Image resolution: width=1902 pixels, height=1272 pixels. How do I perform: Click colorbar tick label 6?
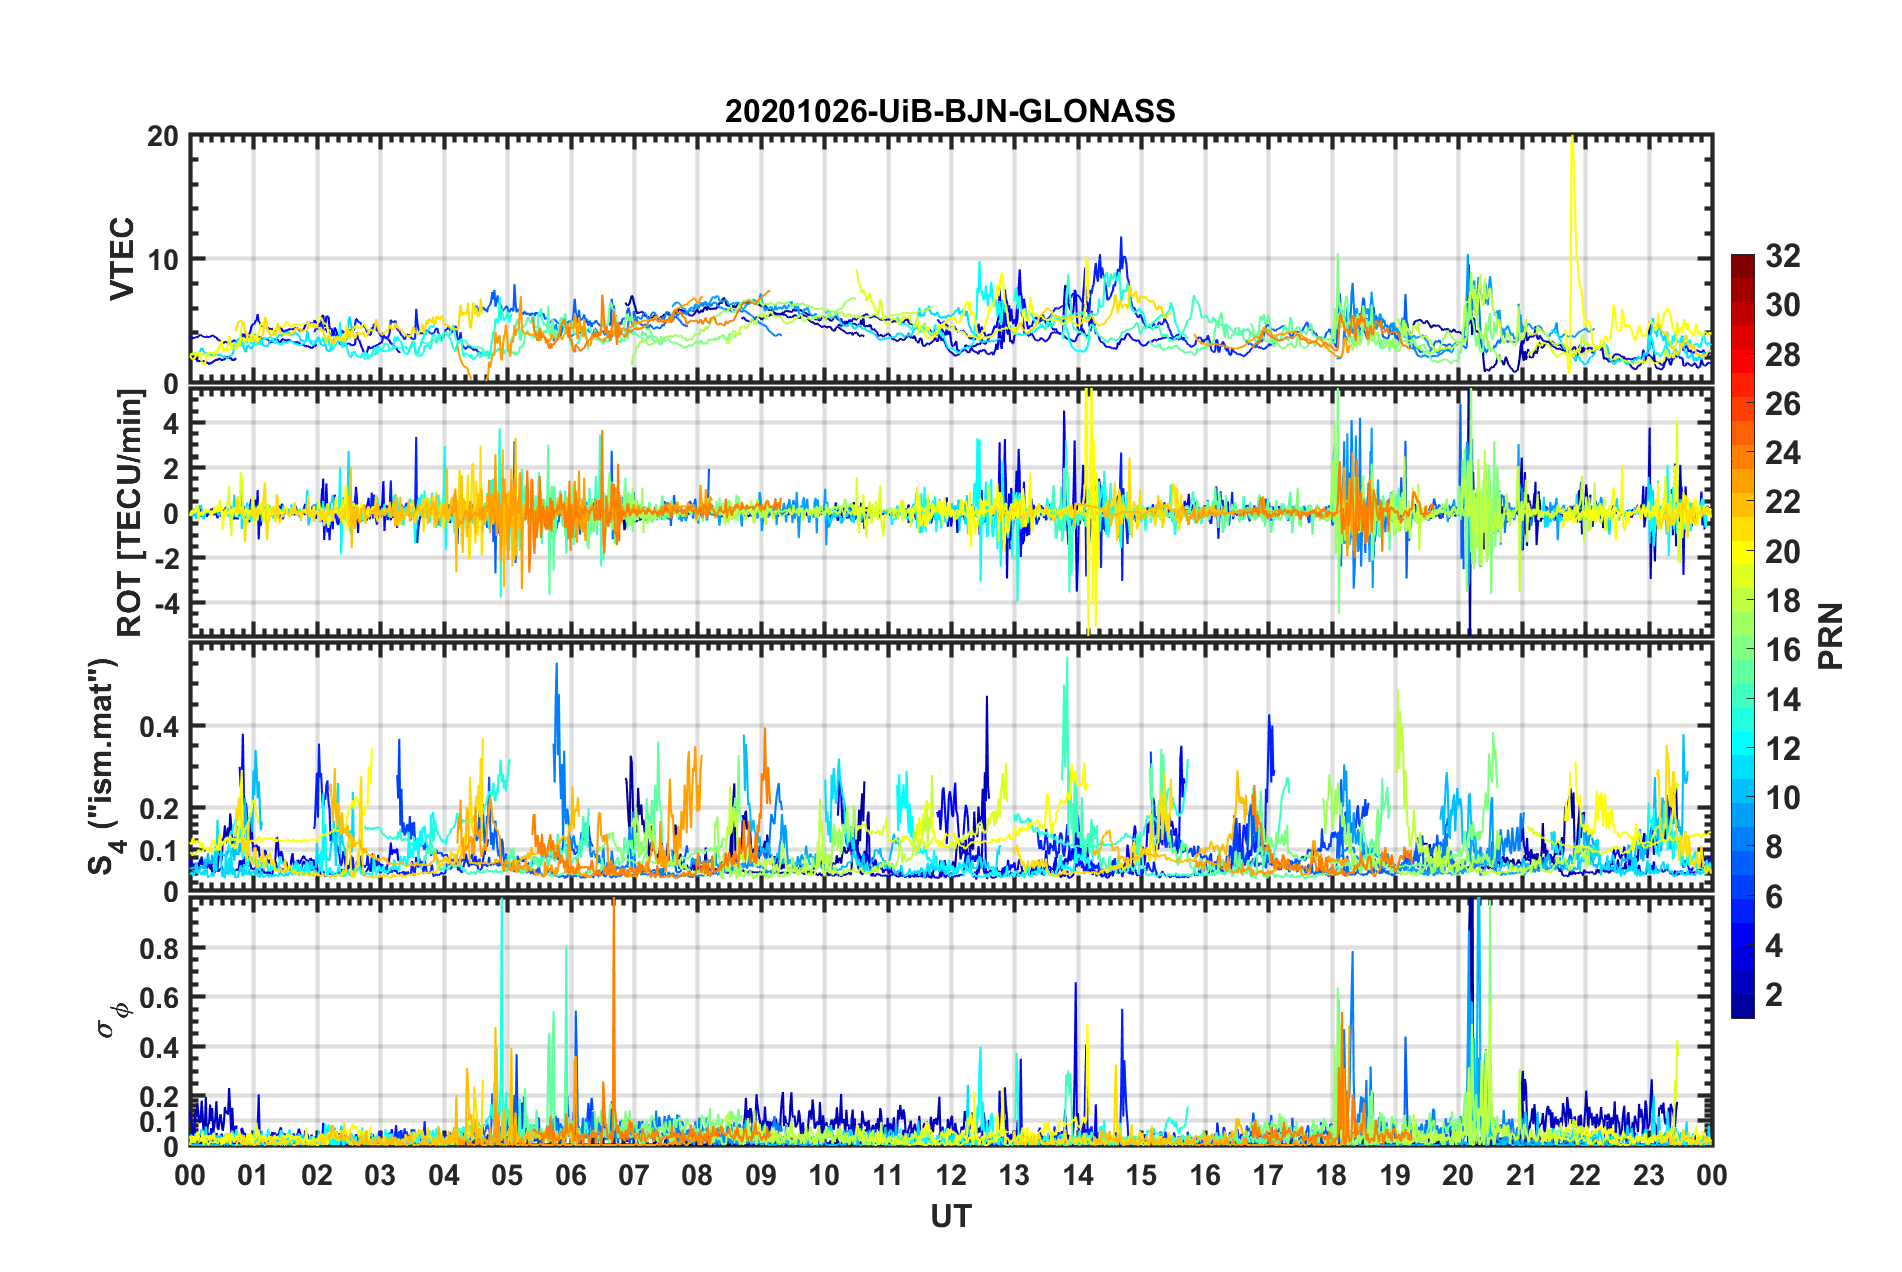click(x=1774, y=897)
